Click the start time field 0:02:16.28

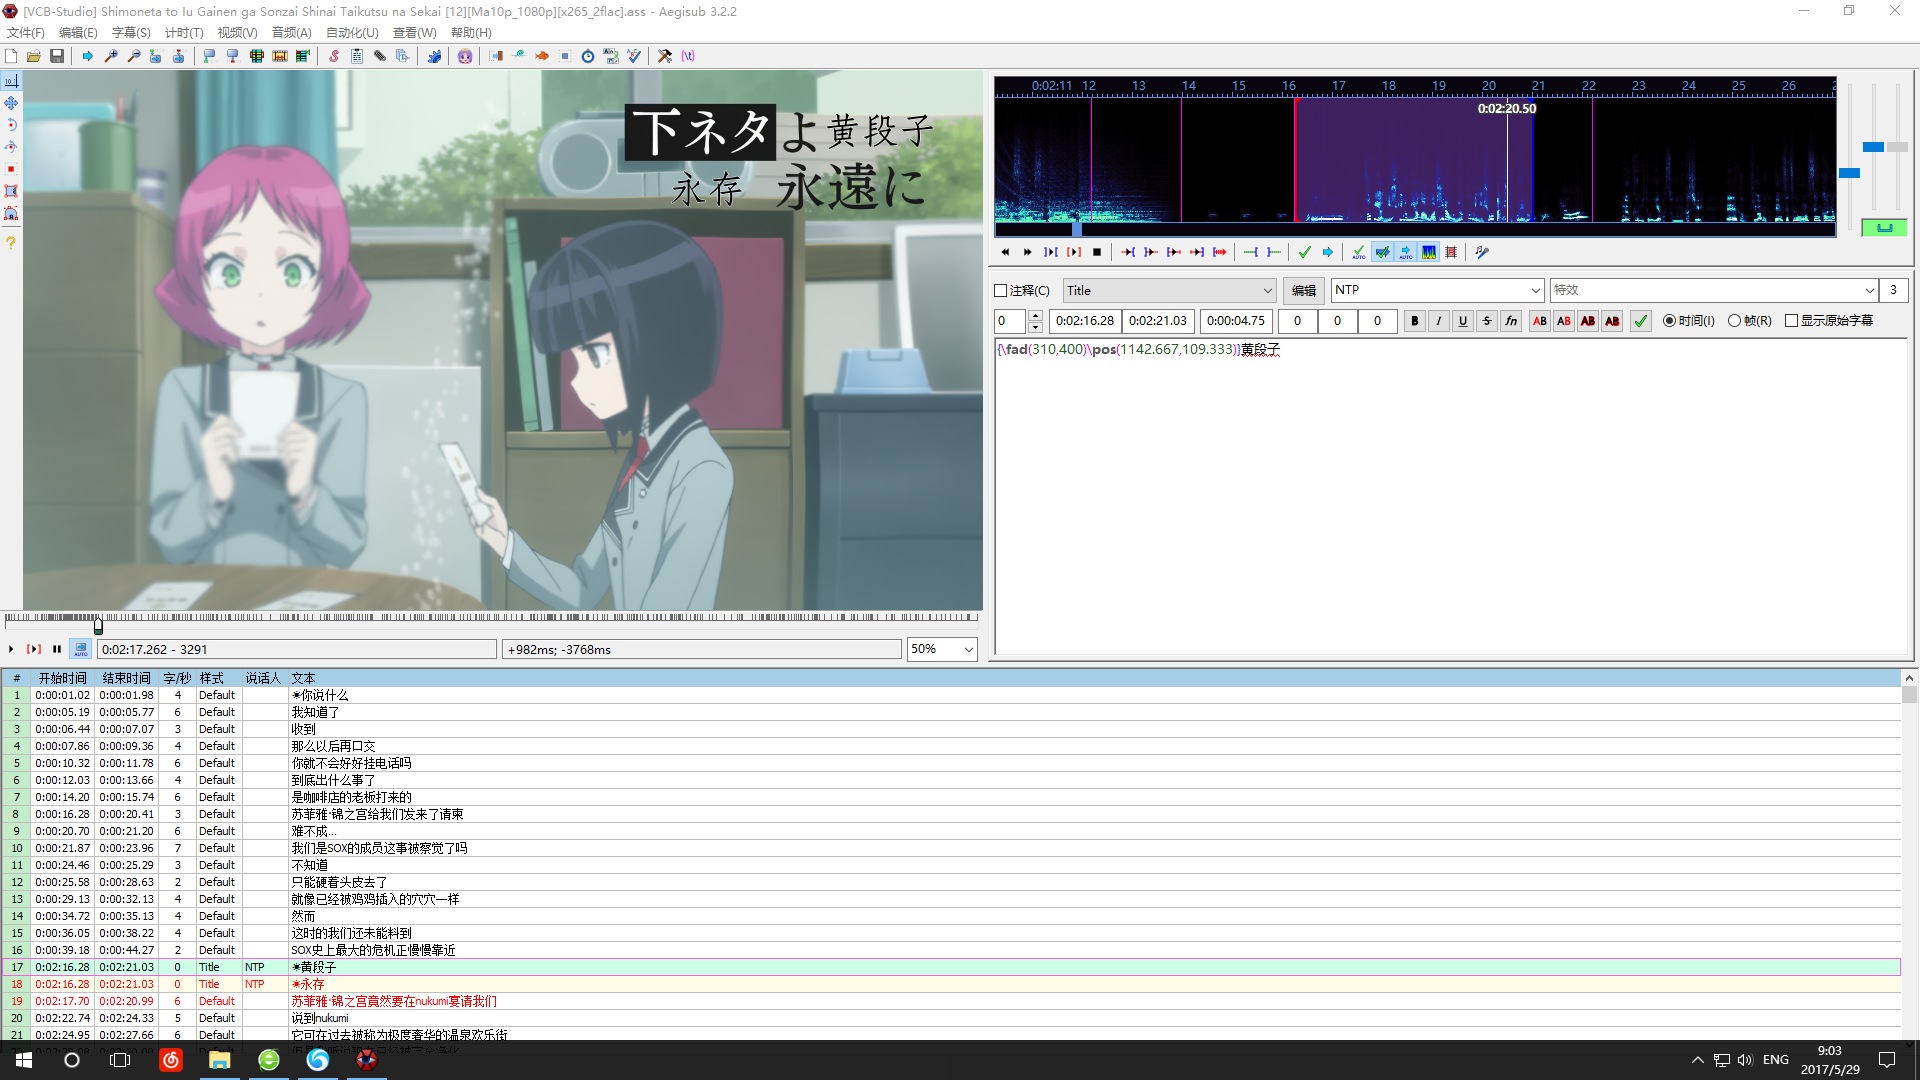(1085, 321)
